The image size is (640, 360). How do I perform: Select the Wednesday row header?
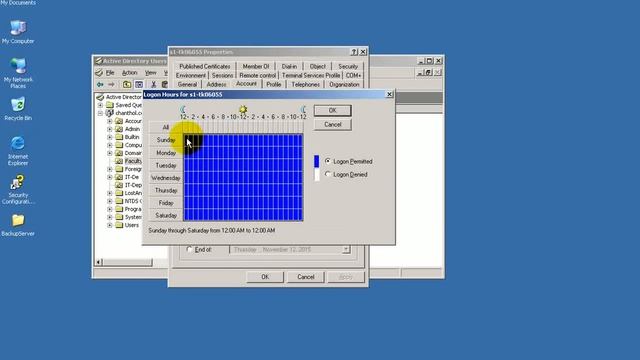pos(165,178)
